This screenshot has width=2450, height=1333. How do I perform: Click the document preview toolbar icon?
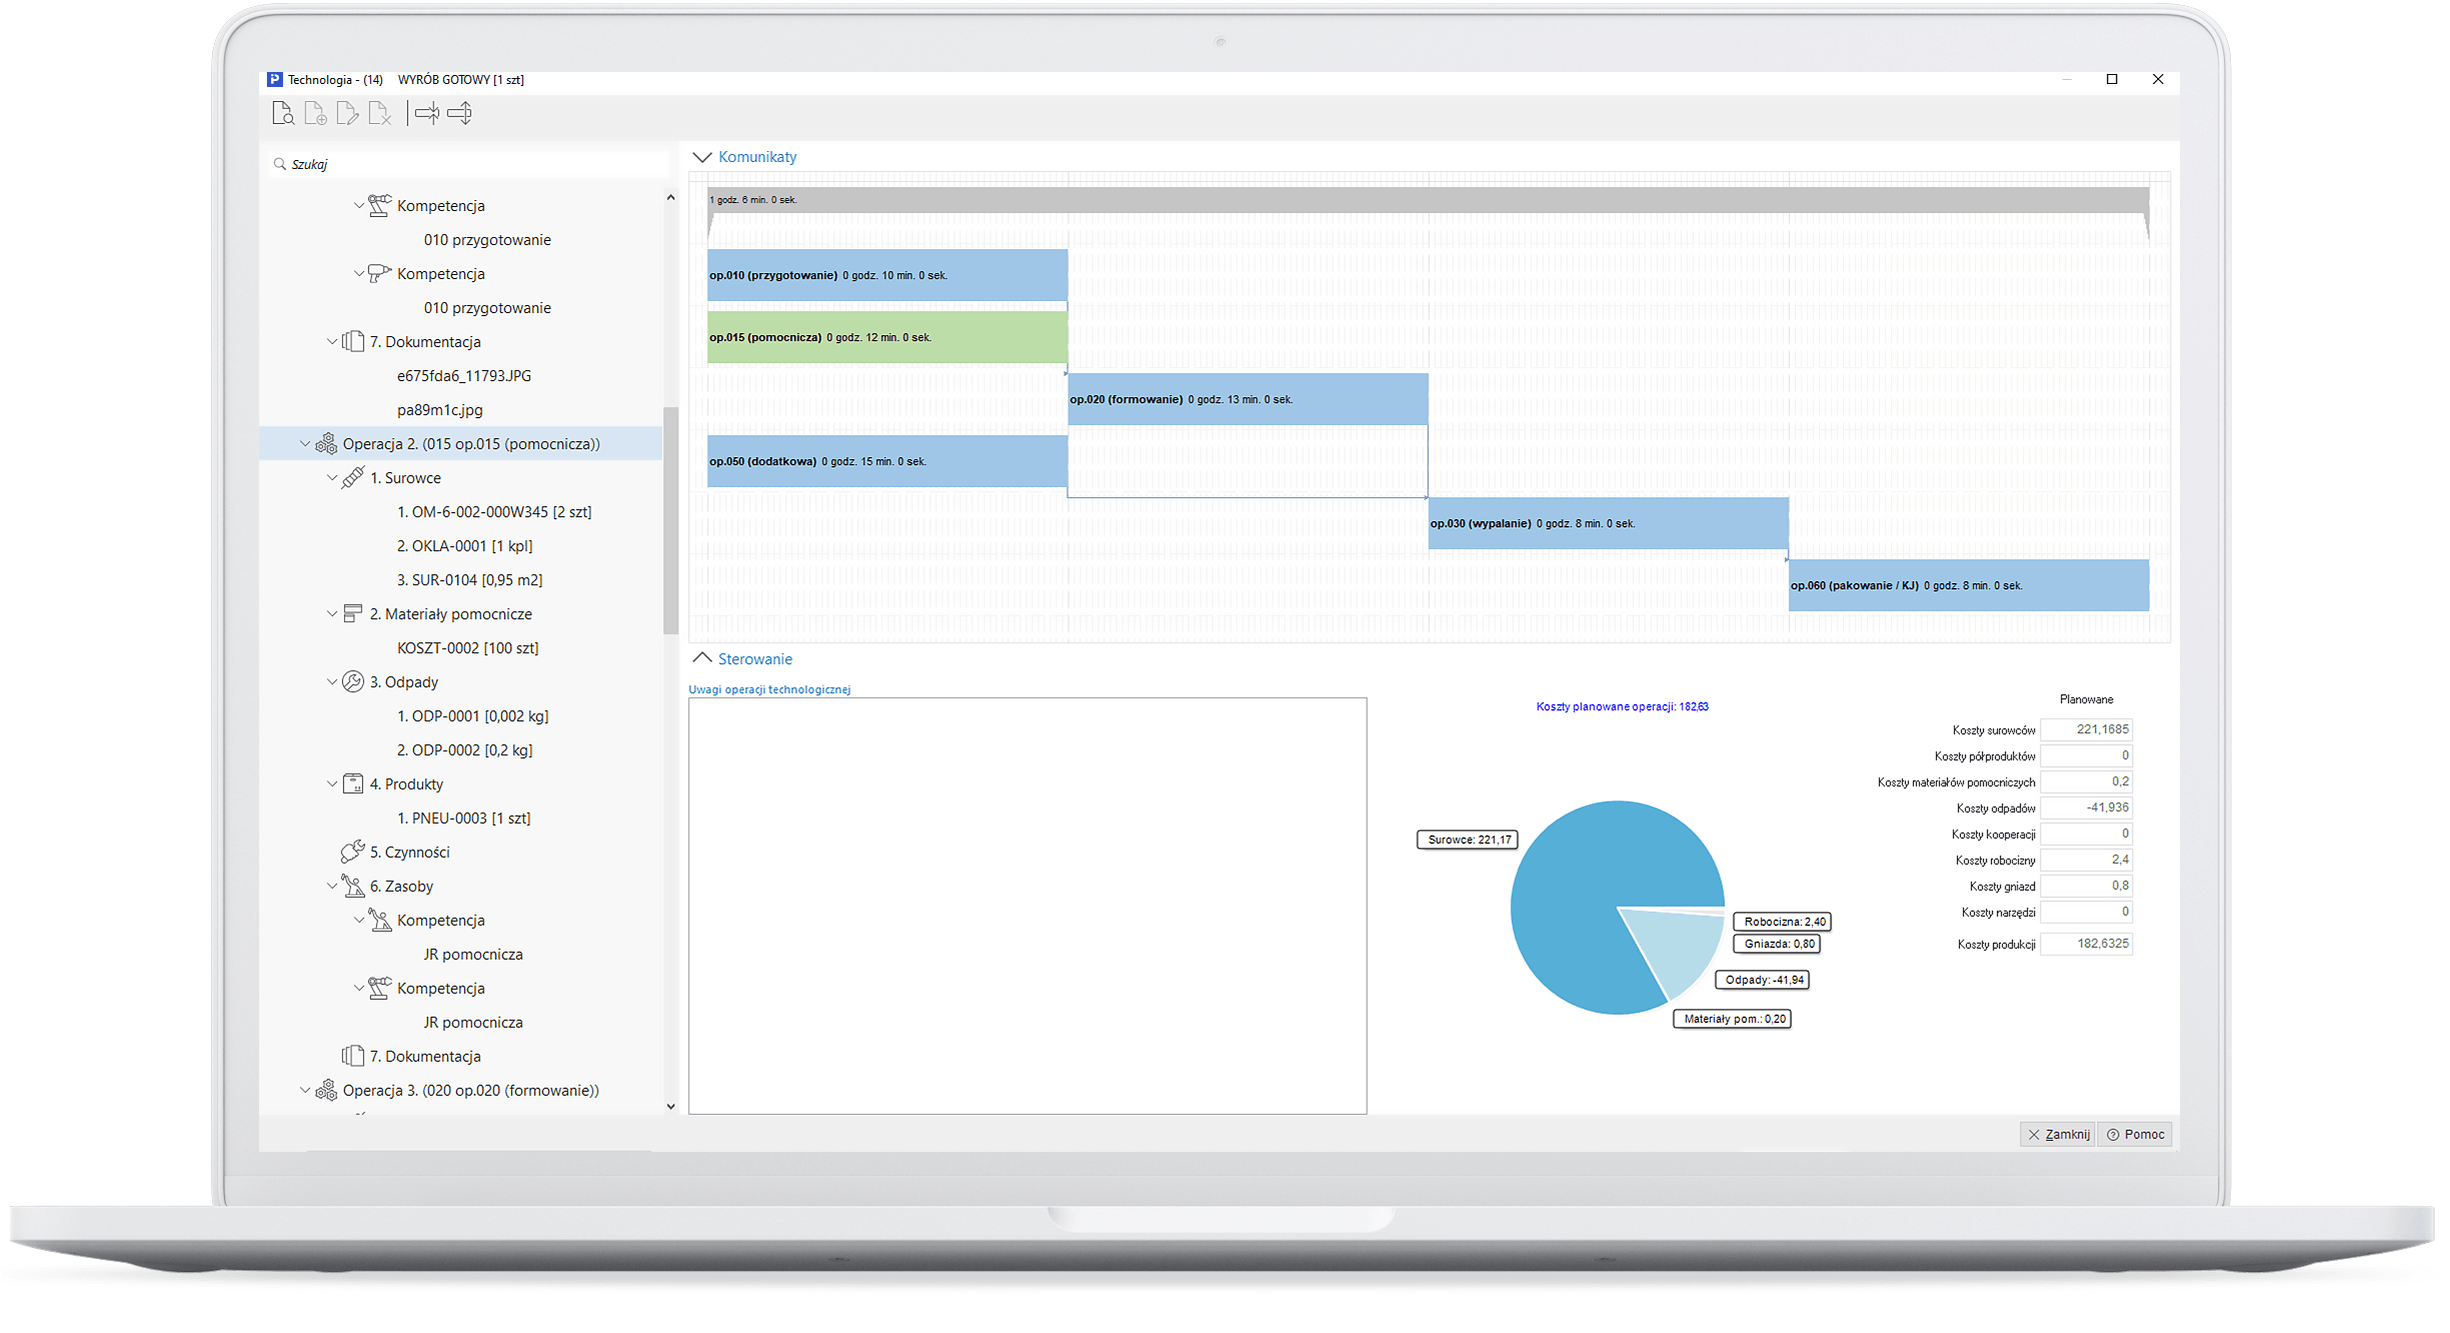pos(283,114)
